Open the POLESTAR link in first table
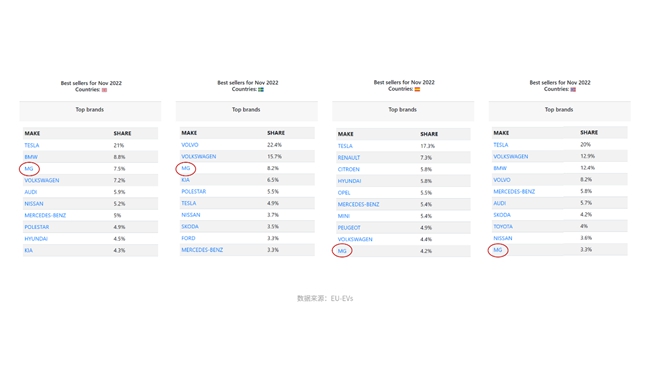This screenshot has width=650, height=365. pyautogui.click(x=36, y=227)
